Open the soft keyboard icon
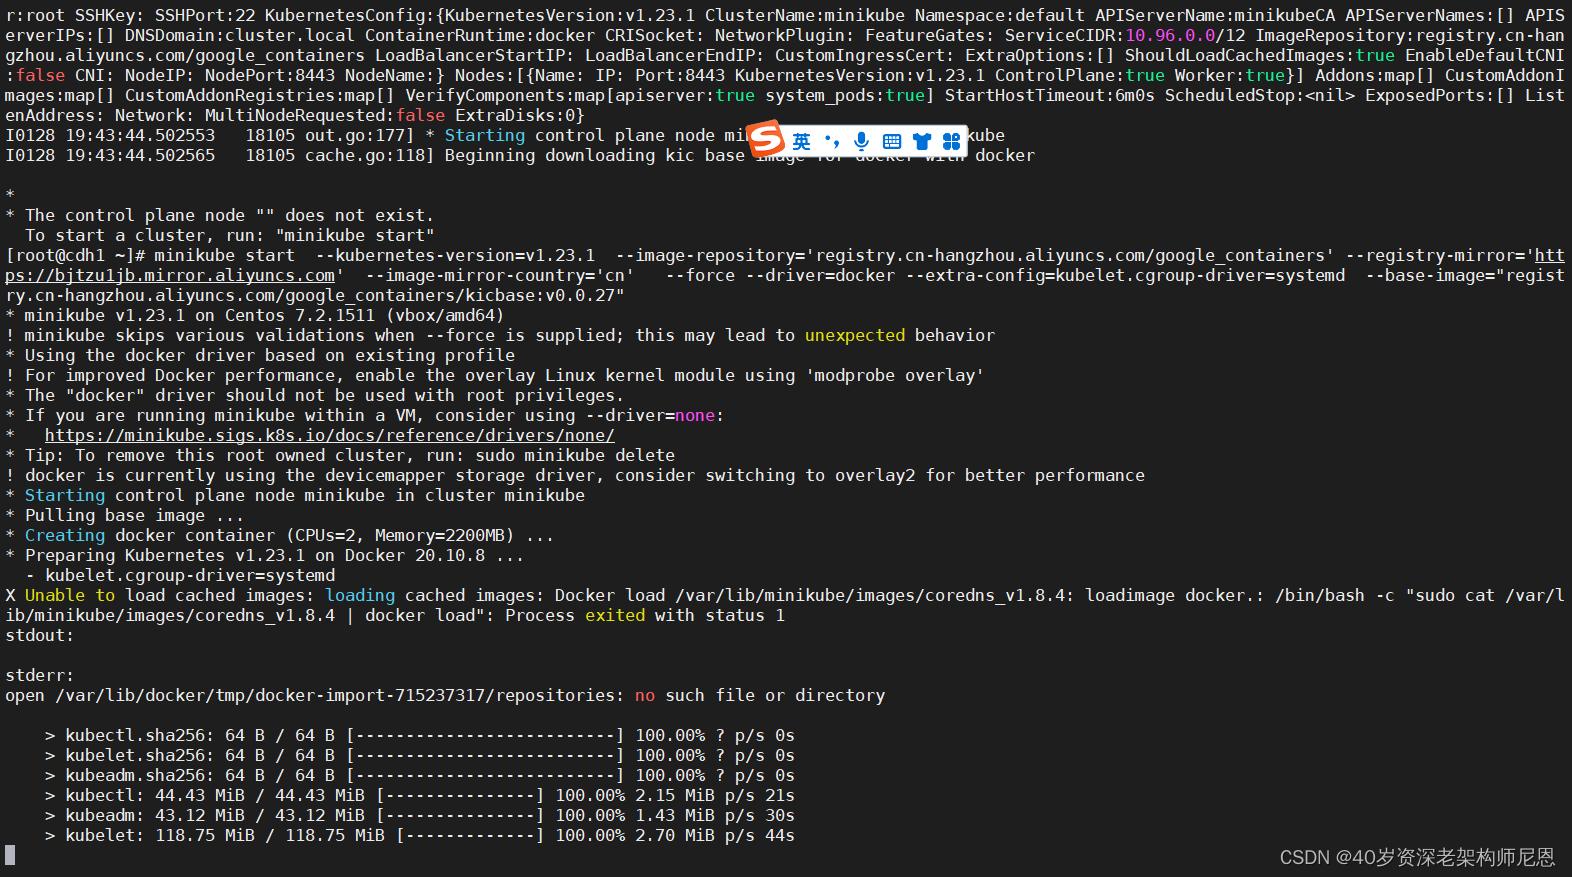The image size is (1572, 877). click(891, 142)
